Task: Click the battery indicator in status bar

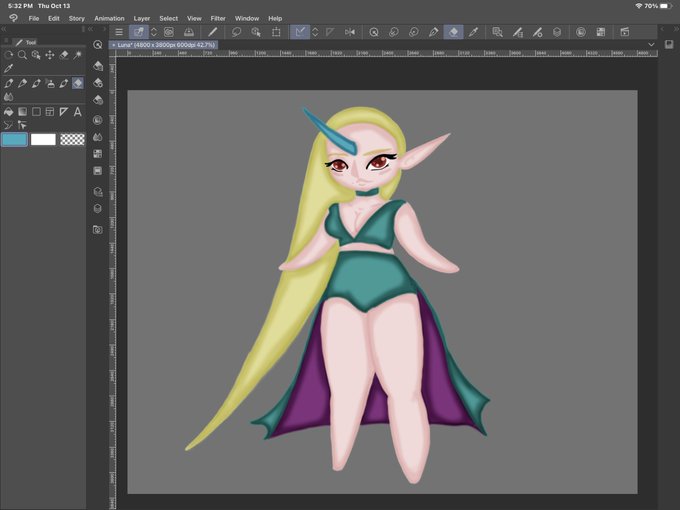Action: [667, 6]
